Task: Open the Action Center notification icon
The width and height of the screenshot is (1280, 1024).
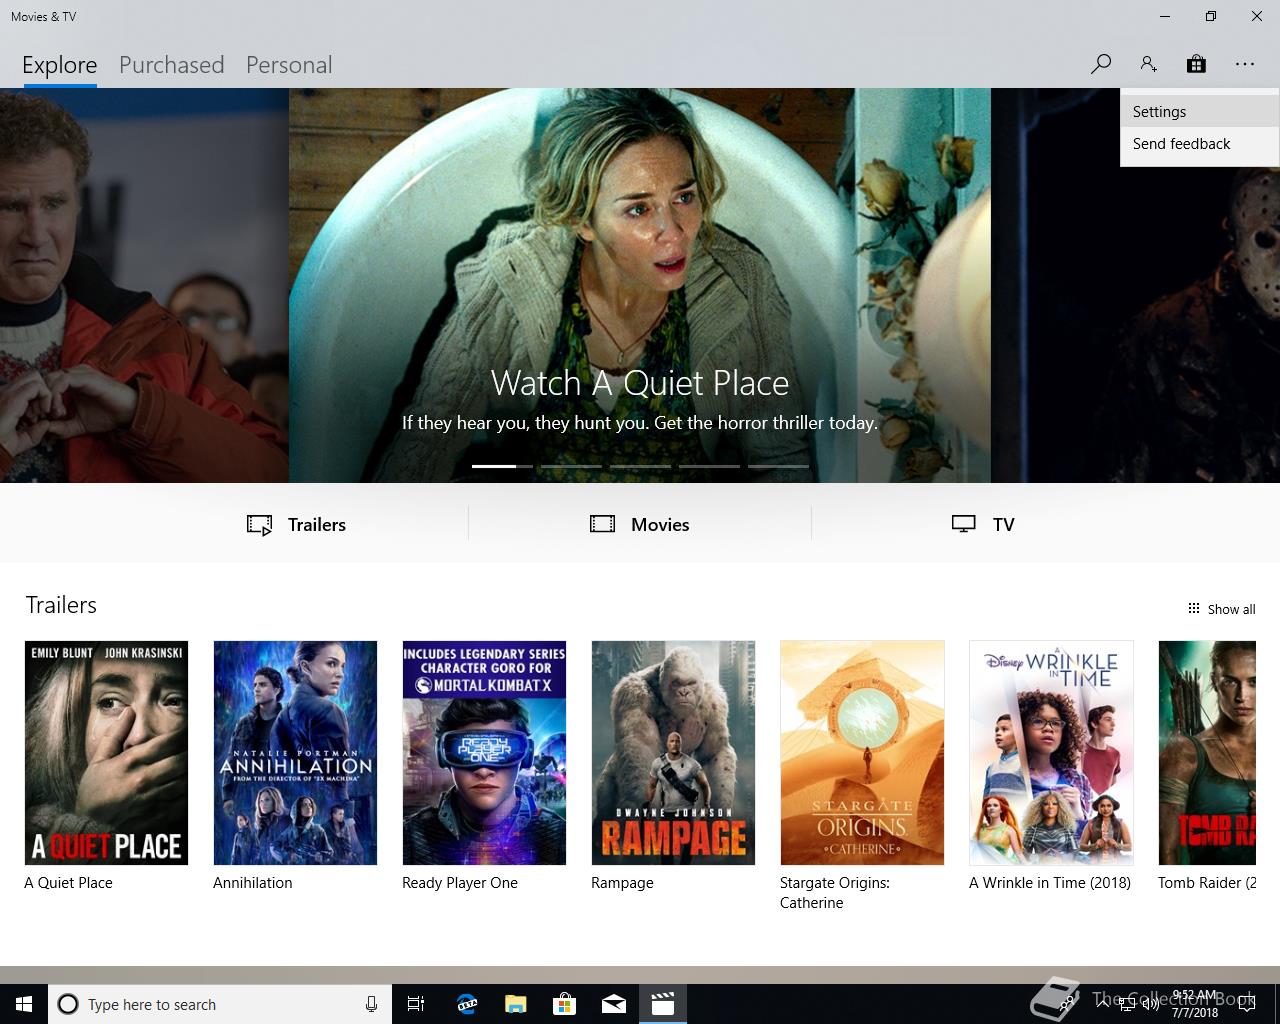Action: [1246, 1004]
